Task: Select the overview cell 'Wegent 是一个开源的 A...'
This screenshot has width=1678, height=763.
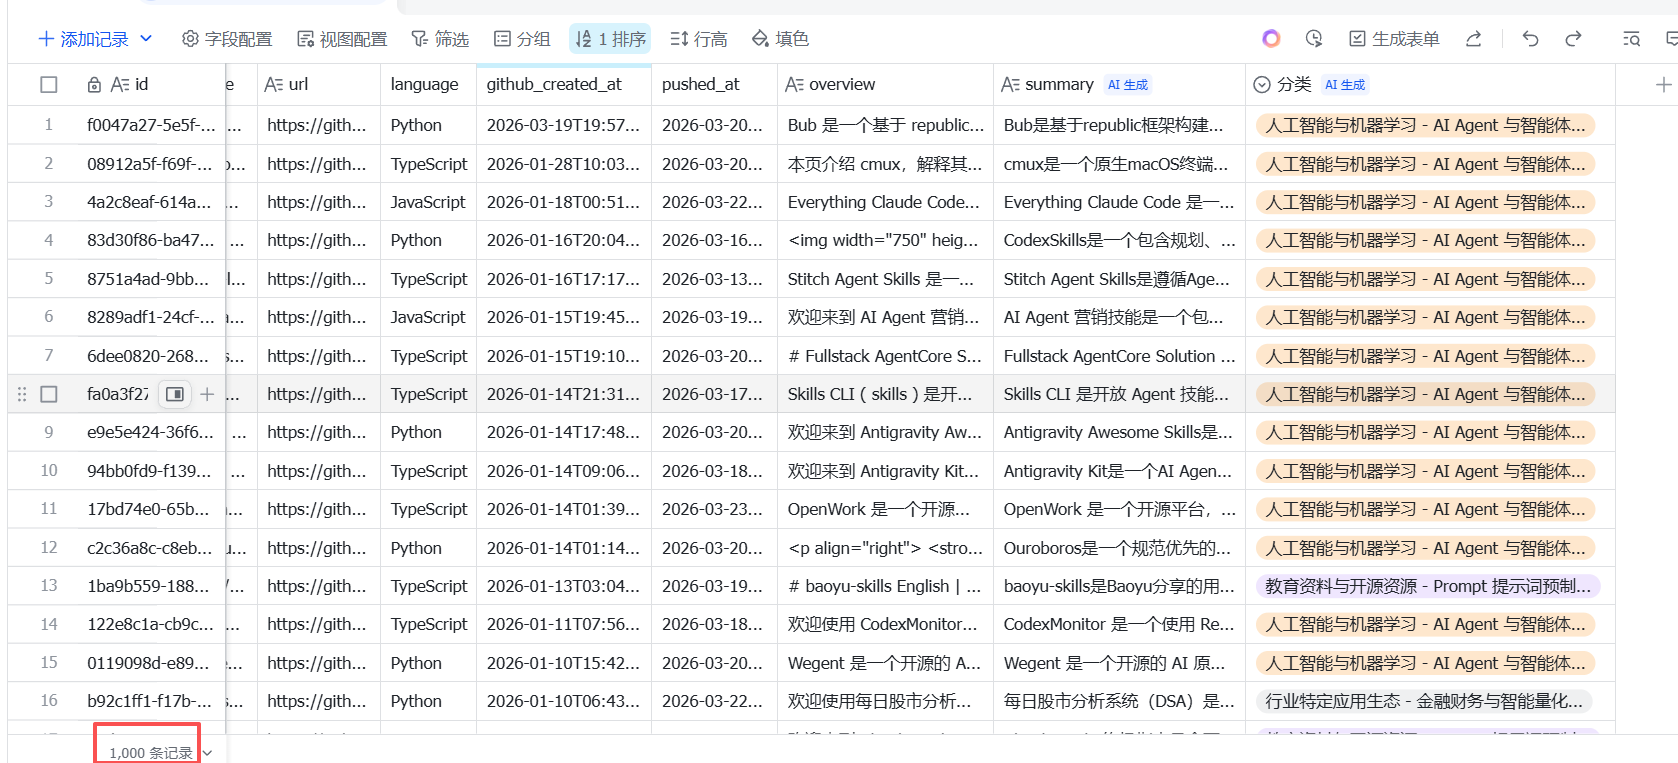Action: tap(885, 663)
